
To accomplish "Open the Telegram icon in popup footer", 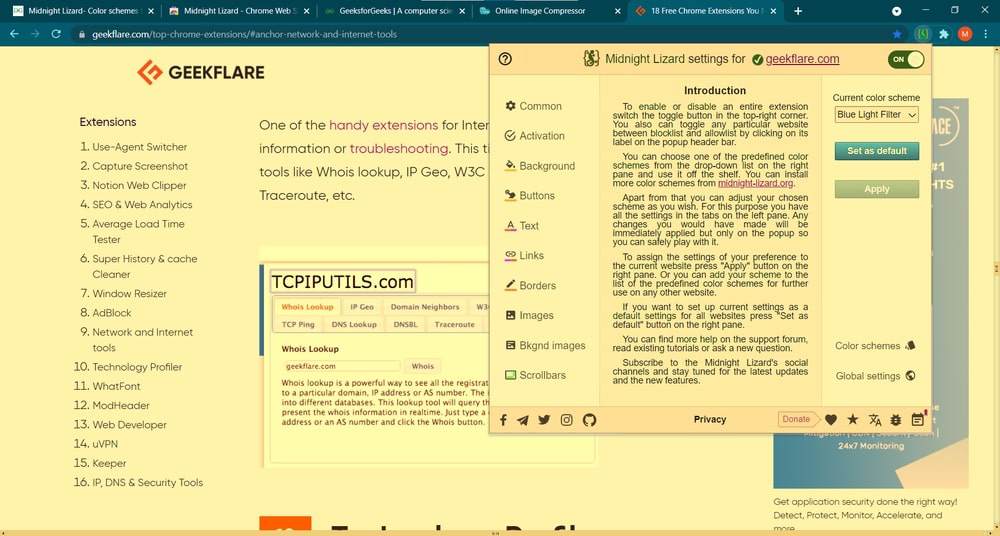I will (x=523, y=420).
